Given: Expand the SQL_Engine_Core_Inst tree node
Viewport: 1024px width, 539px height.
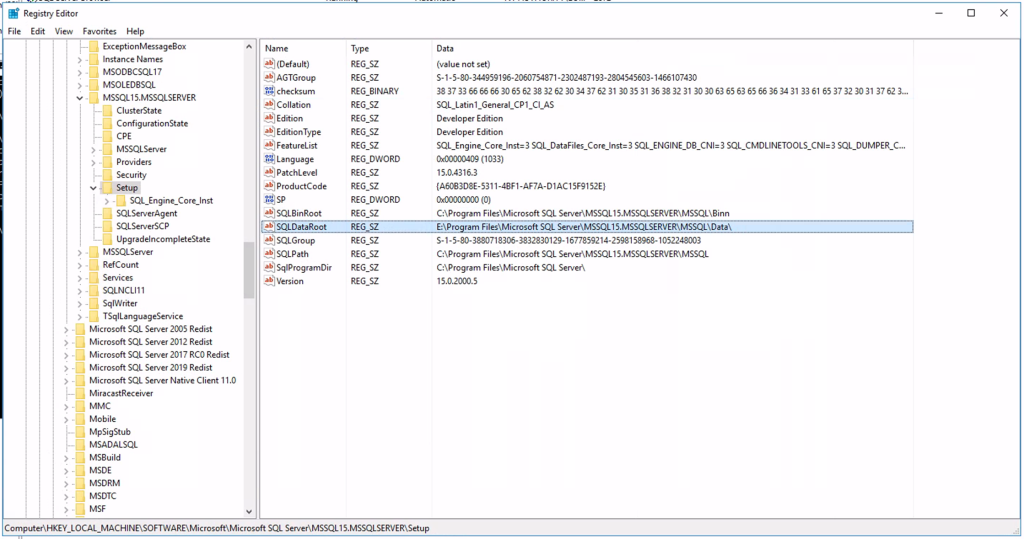Looking at the screenshot, I should (x=106, y=201).
